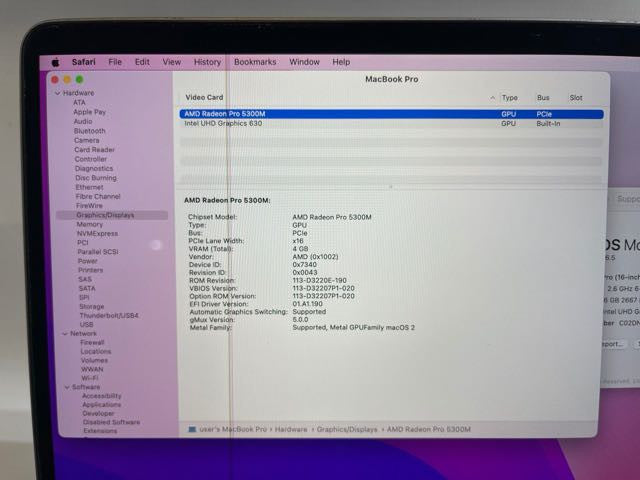Select Camera in the sidebar
640x480 pixels.
[x=87, y=140]
